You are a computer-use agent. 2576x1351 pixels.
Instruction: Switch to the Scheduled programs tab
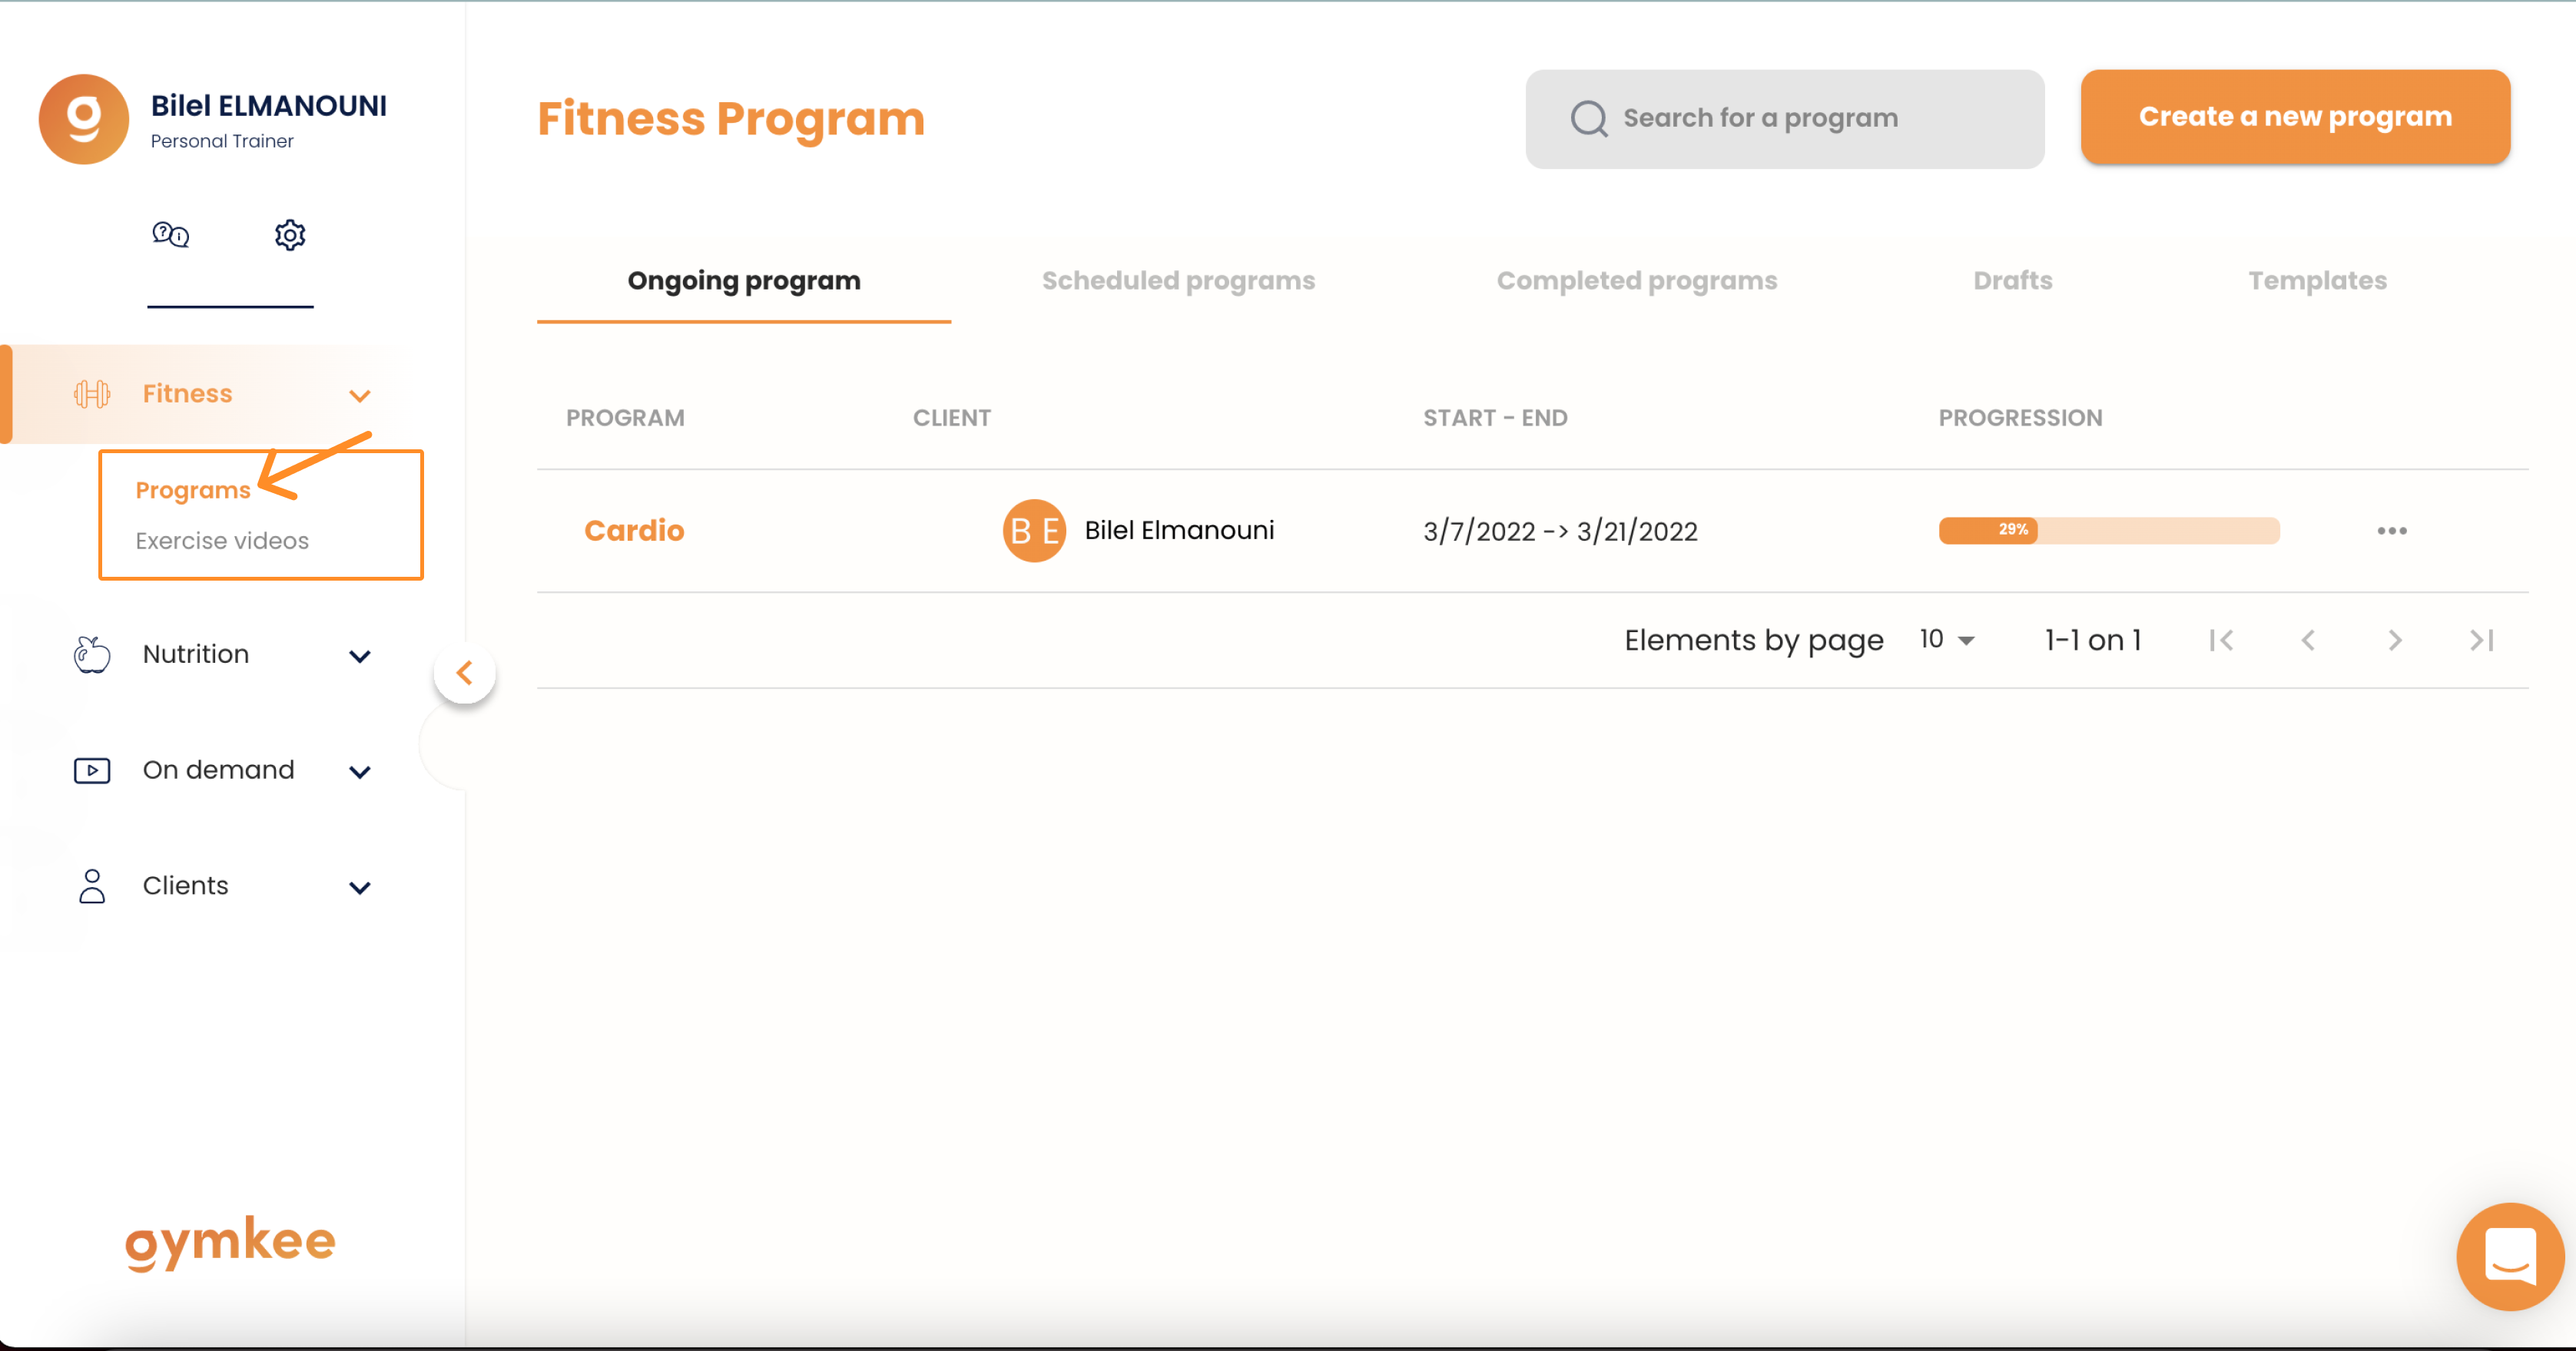click(1178, 281)
